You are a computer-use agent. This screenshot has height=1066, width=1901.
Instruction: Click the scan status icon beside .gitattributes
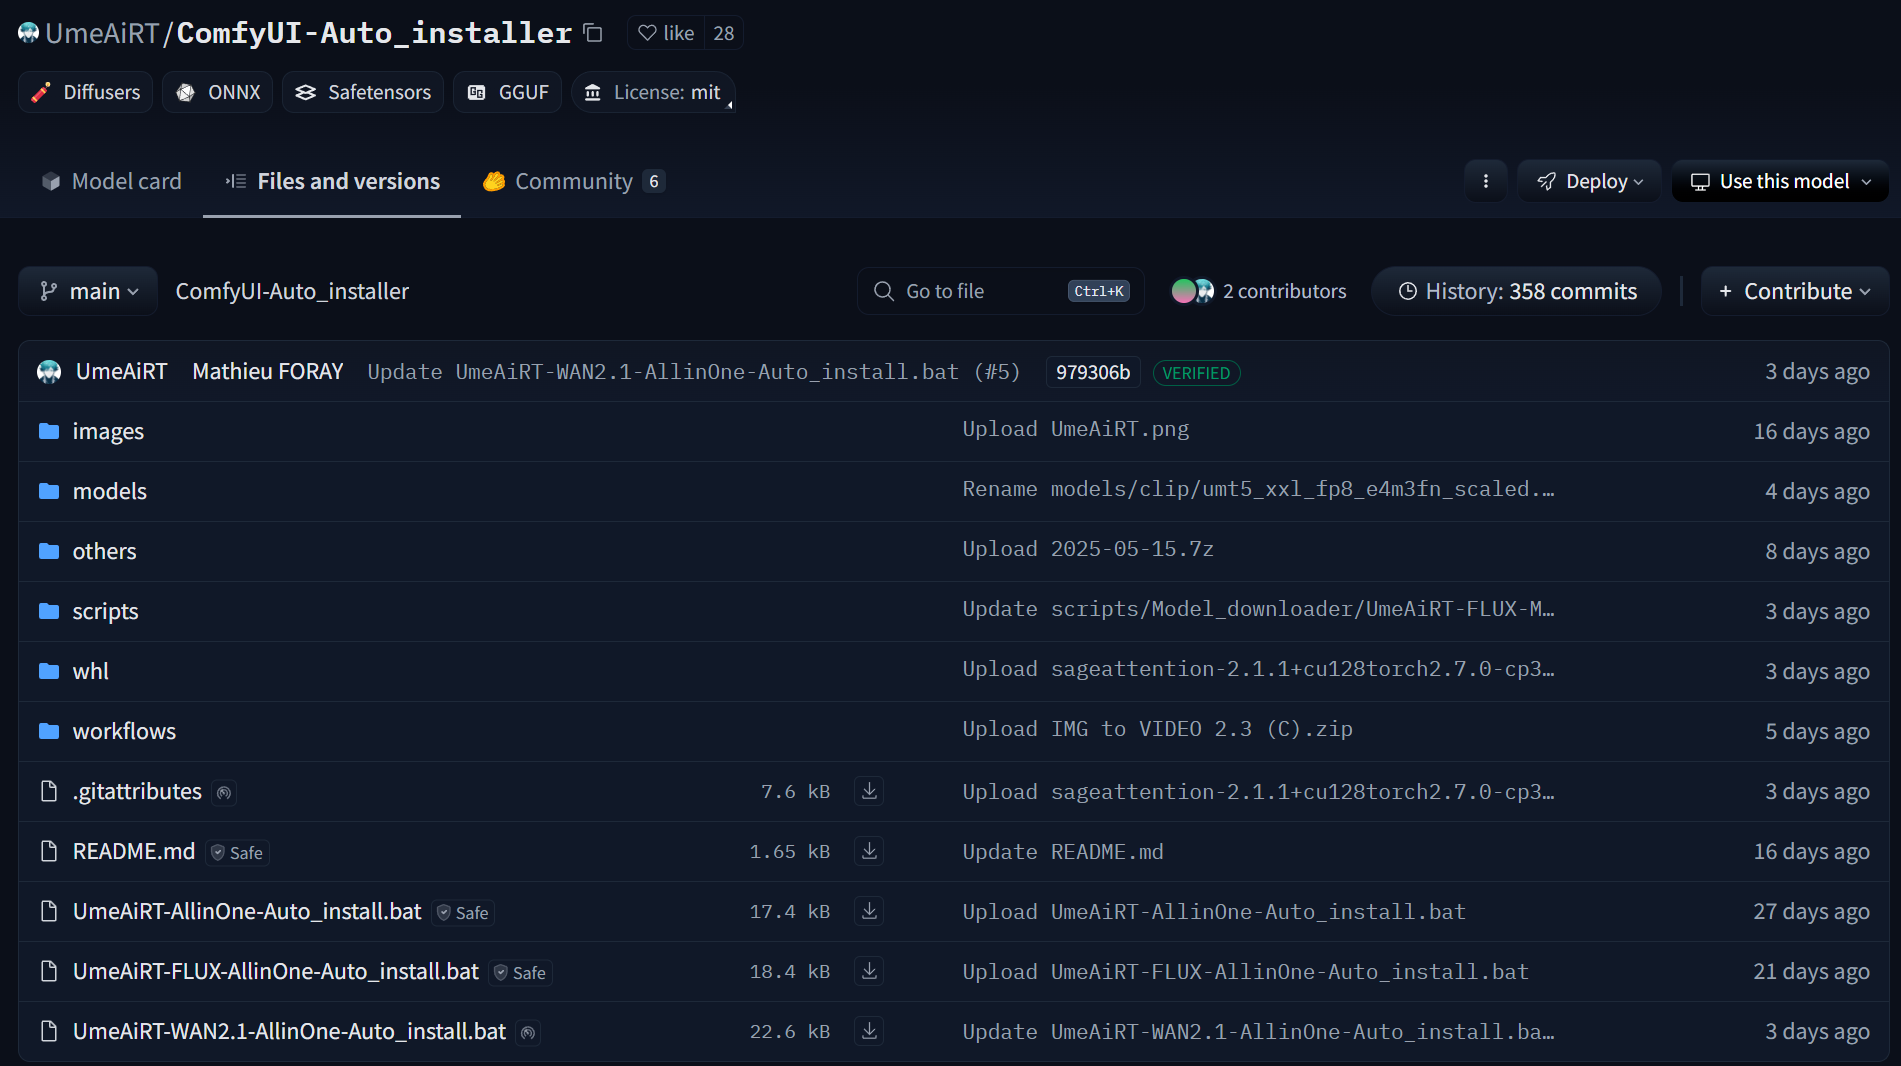[x=225, y=792]
